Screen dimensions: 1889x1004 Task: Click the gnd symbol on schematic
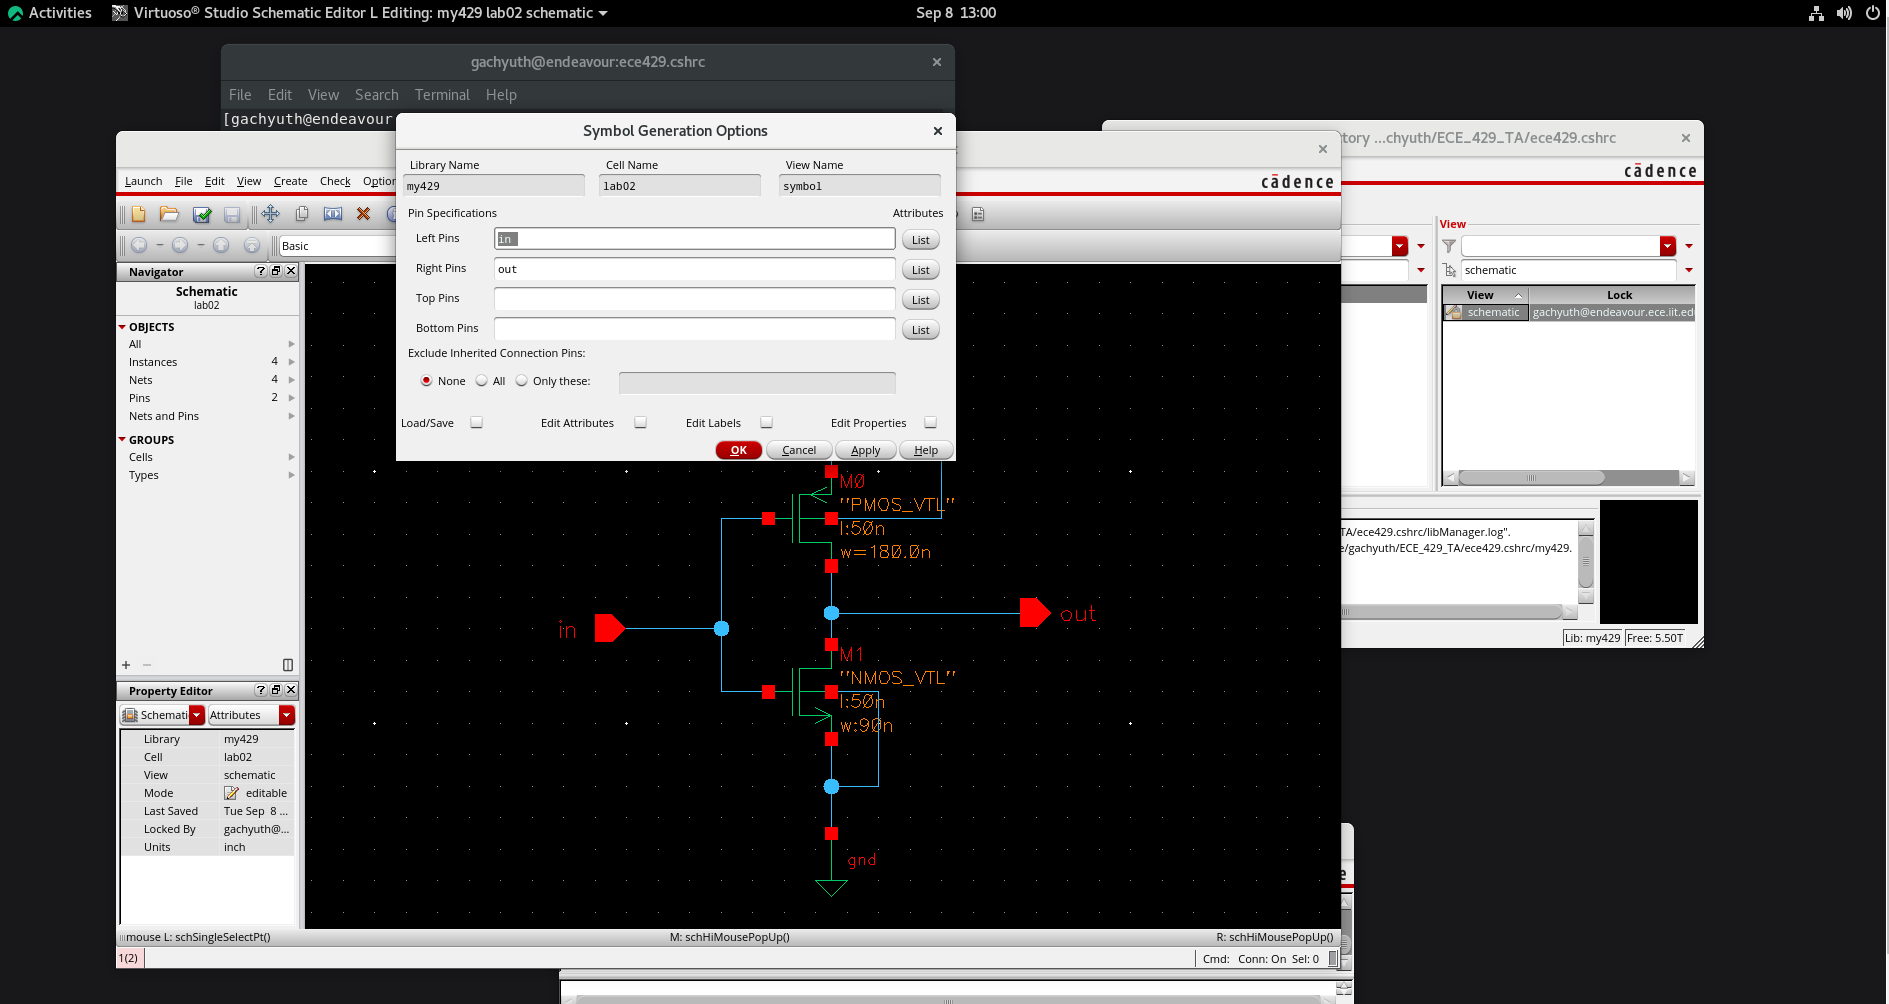click(x=831, y=887)
